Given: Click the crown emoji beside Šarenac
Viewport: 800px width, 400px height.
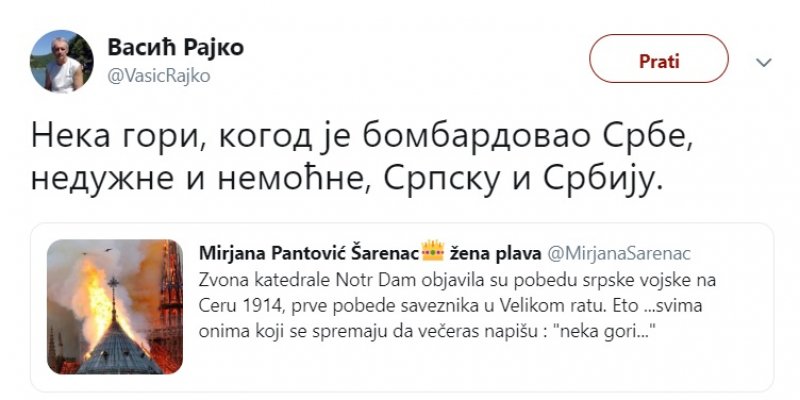Looking at the screenshot, I should point(432,251).
